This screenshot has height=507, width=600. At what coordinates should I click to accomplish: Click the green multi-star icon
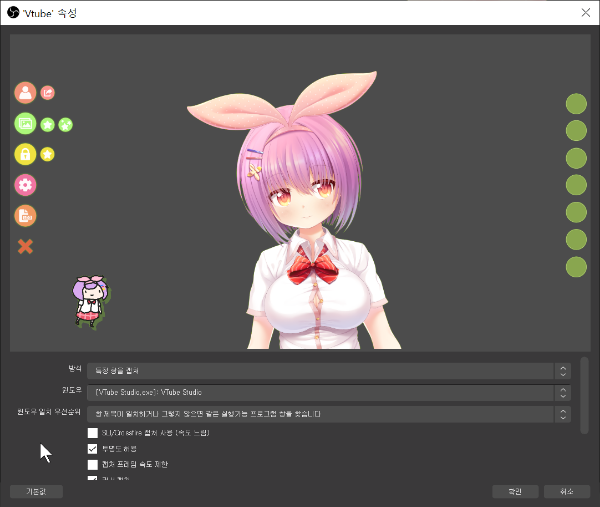tap(65, 125)
